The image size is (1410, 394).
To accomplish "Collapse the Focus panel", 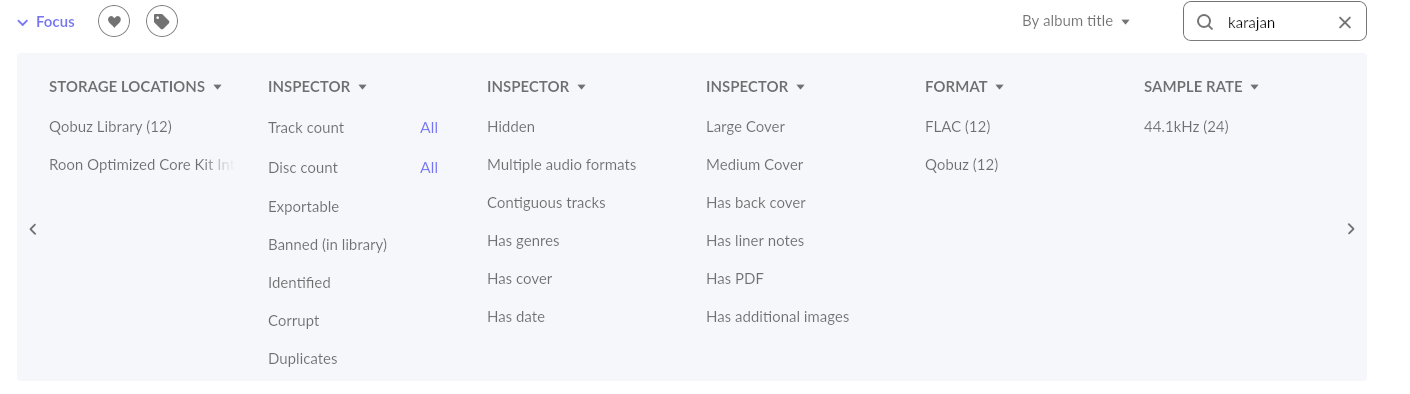I will click(46, 22).
